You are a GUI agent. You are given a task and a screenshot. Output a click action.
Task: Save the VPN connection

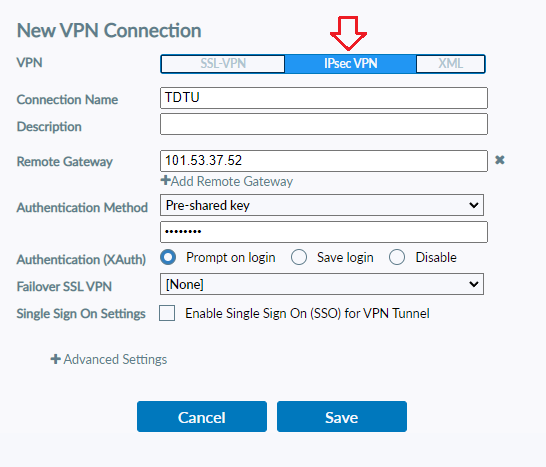pos(342,417)
